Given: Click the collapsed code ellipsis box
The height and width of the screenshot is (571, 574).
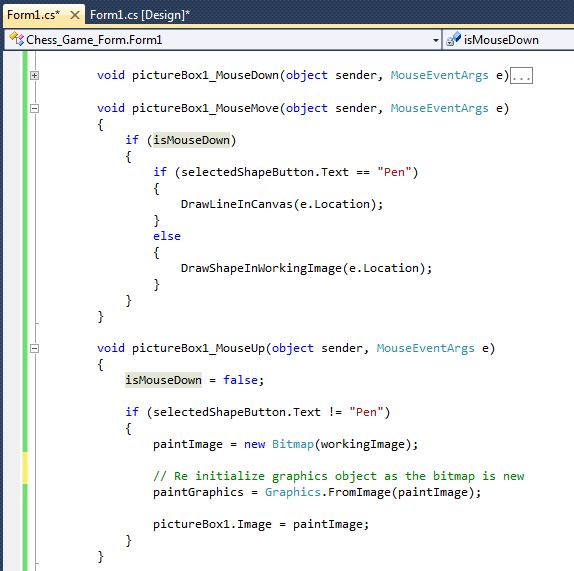Looking at the screenshot, I should click(521, 76).
